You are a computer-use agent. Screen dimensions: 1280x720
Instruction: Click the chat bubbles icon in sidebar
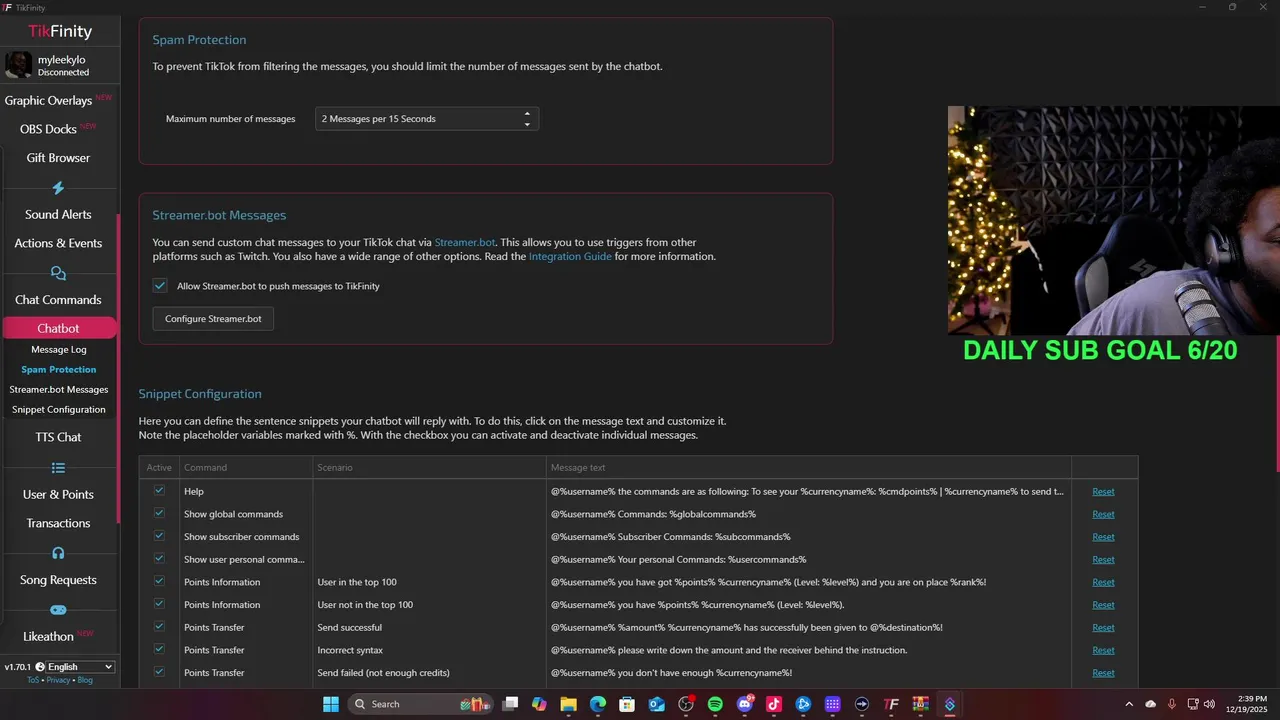click(x=58, y=273)
